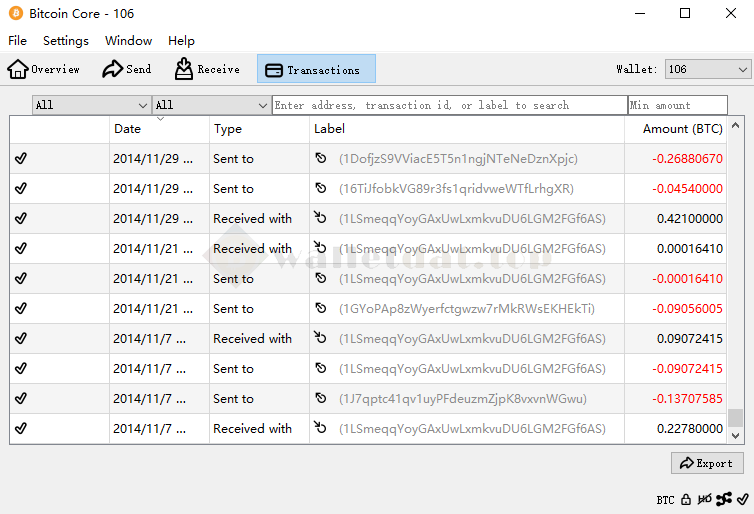Expand the transaction type filter dropdown
Image resolution: width=754 pixels, height=514 pixels.
click(211, 105)
